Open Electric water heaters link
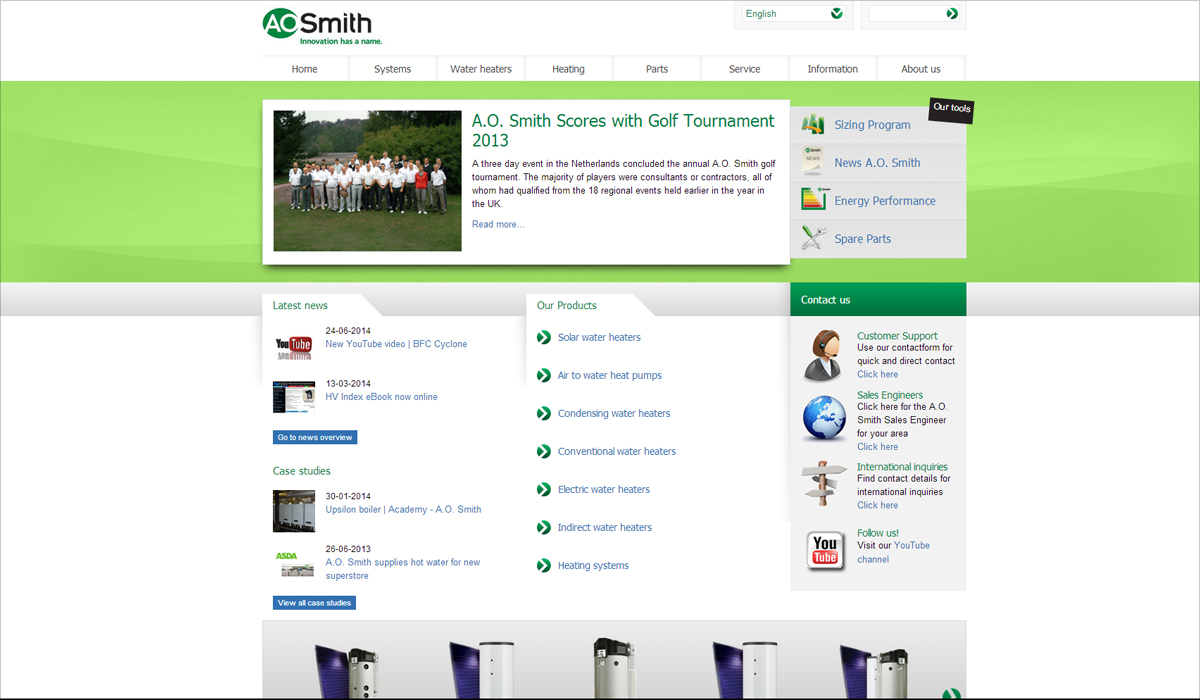This screenshot has width=1200, height=700. point(604,490)
